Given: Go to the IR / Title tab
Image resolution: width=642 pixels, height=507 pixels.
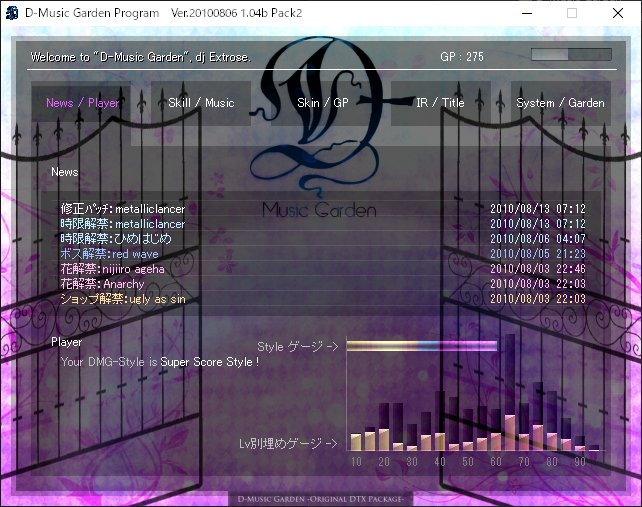Looking at the screenshot, I should 439,103.
